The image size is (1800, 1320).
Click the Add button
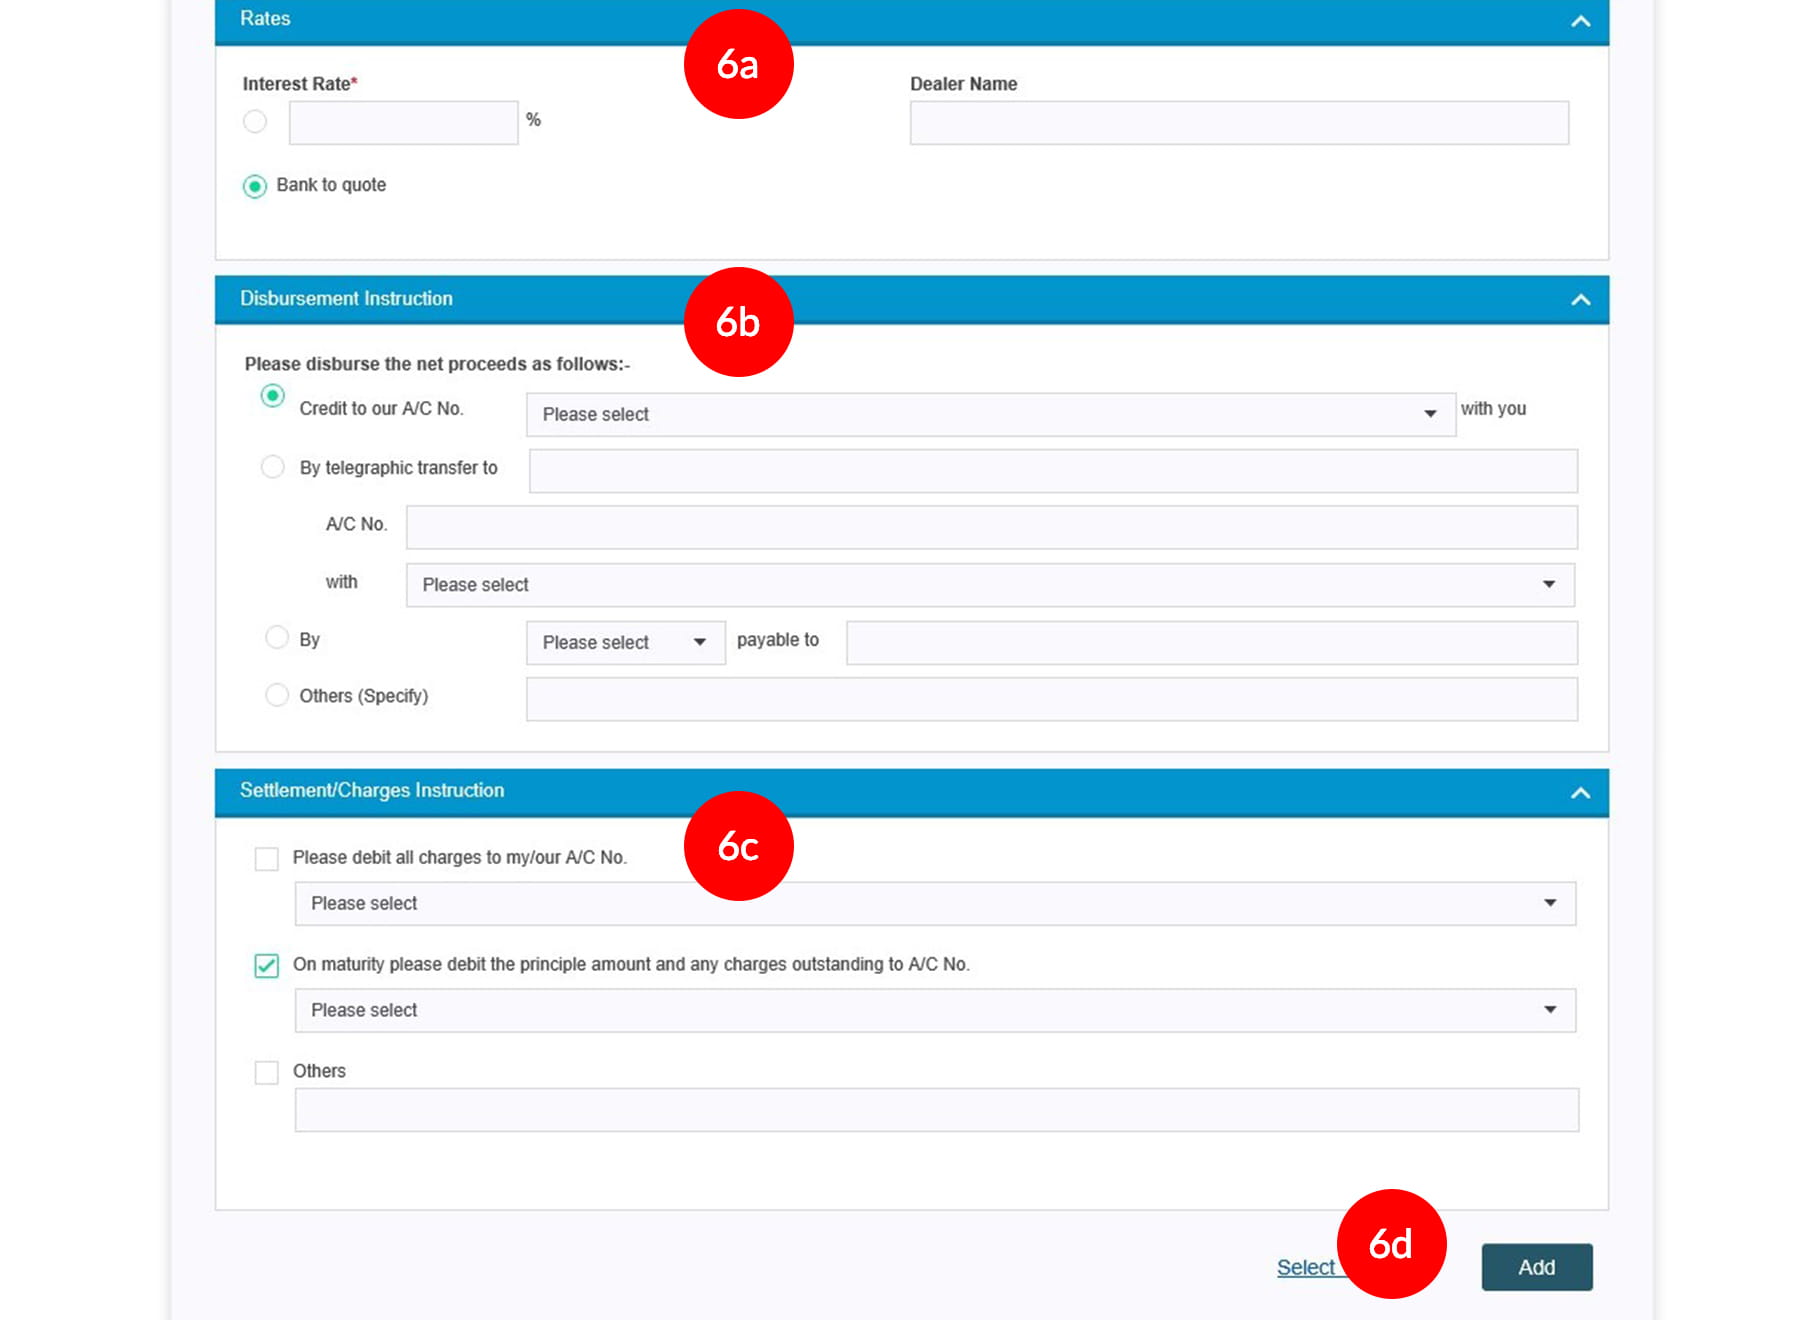[1536, 1268]
